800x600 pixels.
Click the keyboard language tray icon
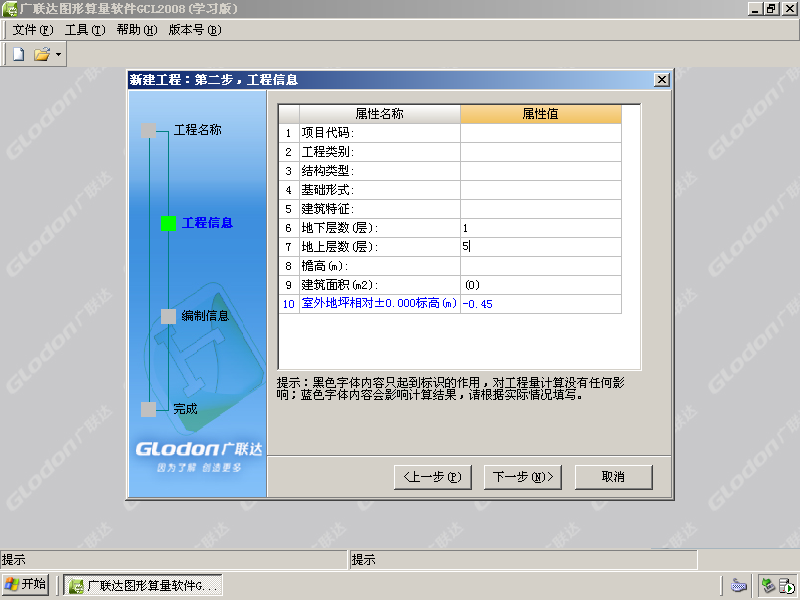click(739, 586)
